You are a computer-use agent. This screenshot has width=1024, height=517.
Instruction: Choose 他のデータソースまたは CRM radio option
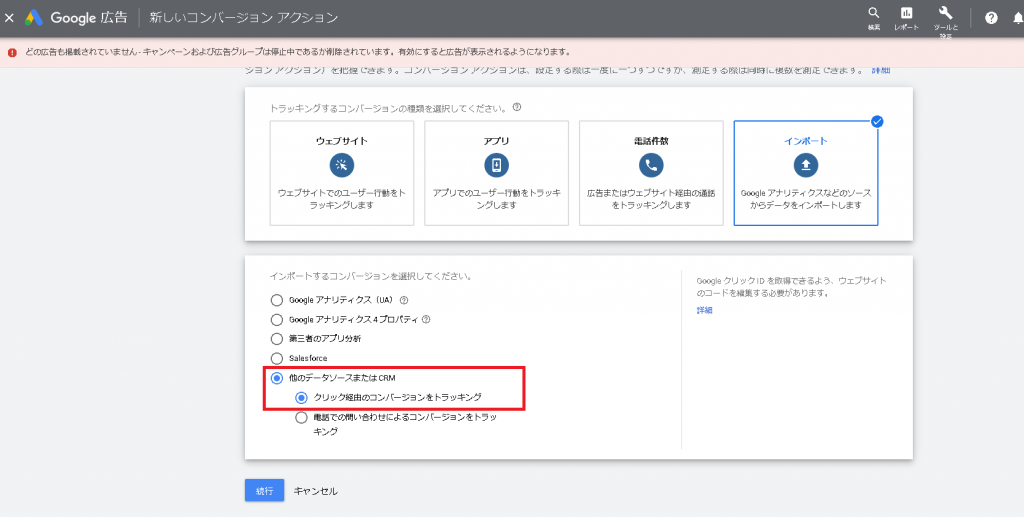pos(277,378)
